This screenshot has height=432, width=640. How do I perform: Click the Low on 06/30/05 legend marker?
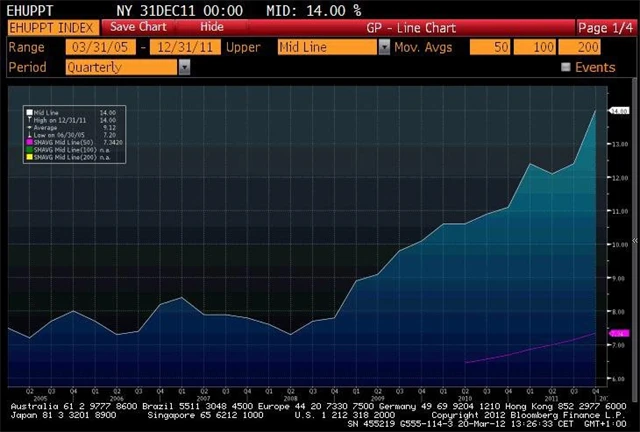coord(29,136)
